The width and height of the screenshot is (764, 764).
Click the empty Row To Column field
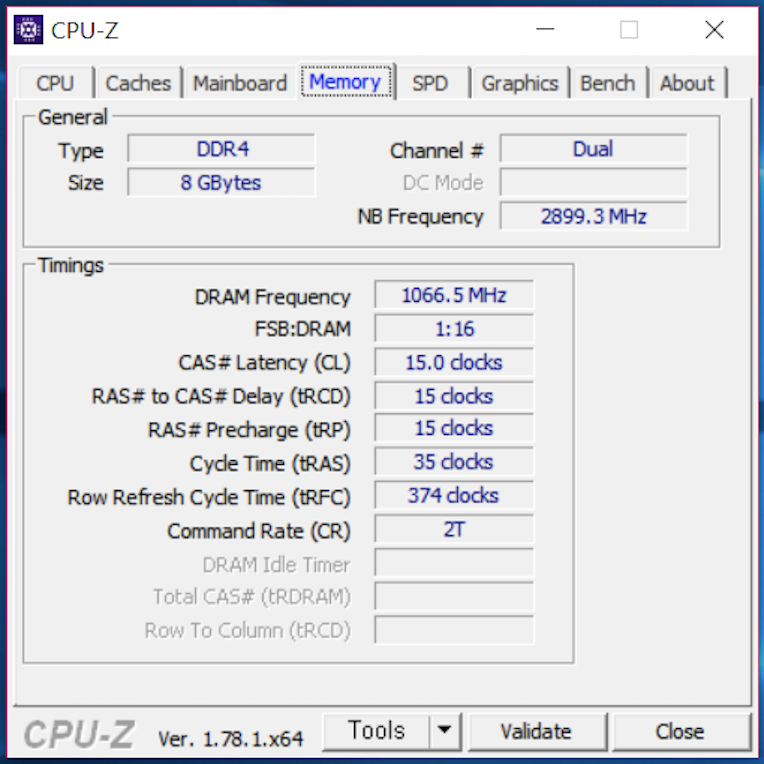coord(454,630)
